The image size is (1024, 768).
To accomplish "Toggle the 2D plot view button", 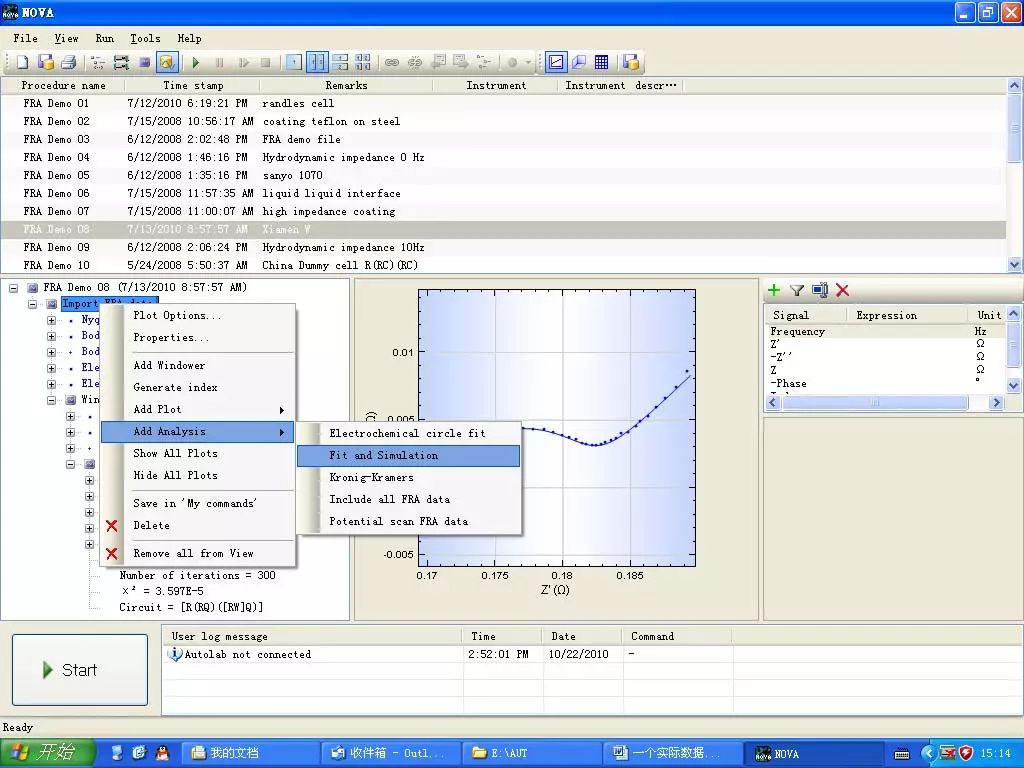I will 556,62.
